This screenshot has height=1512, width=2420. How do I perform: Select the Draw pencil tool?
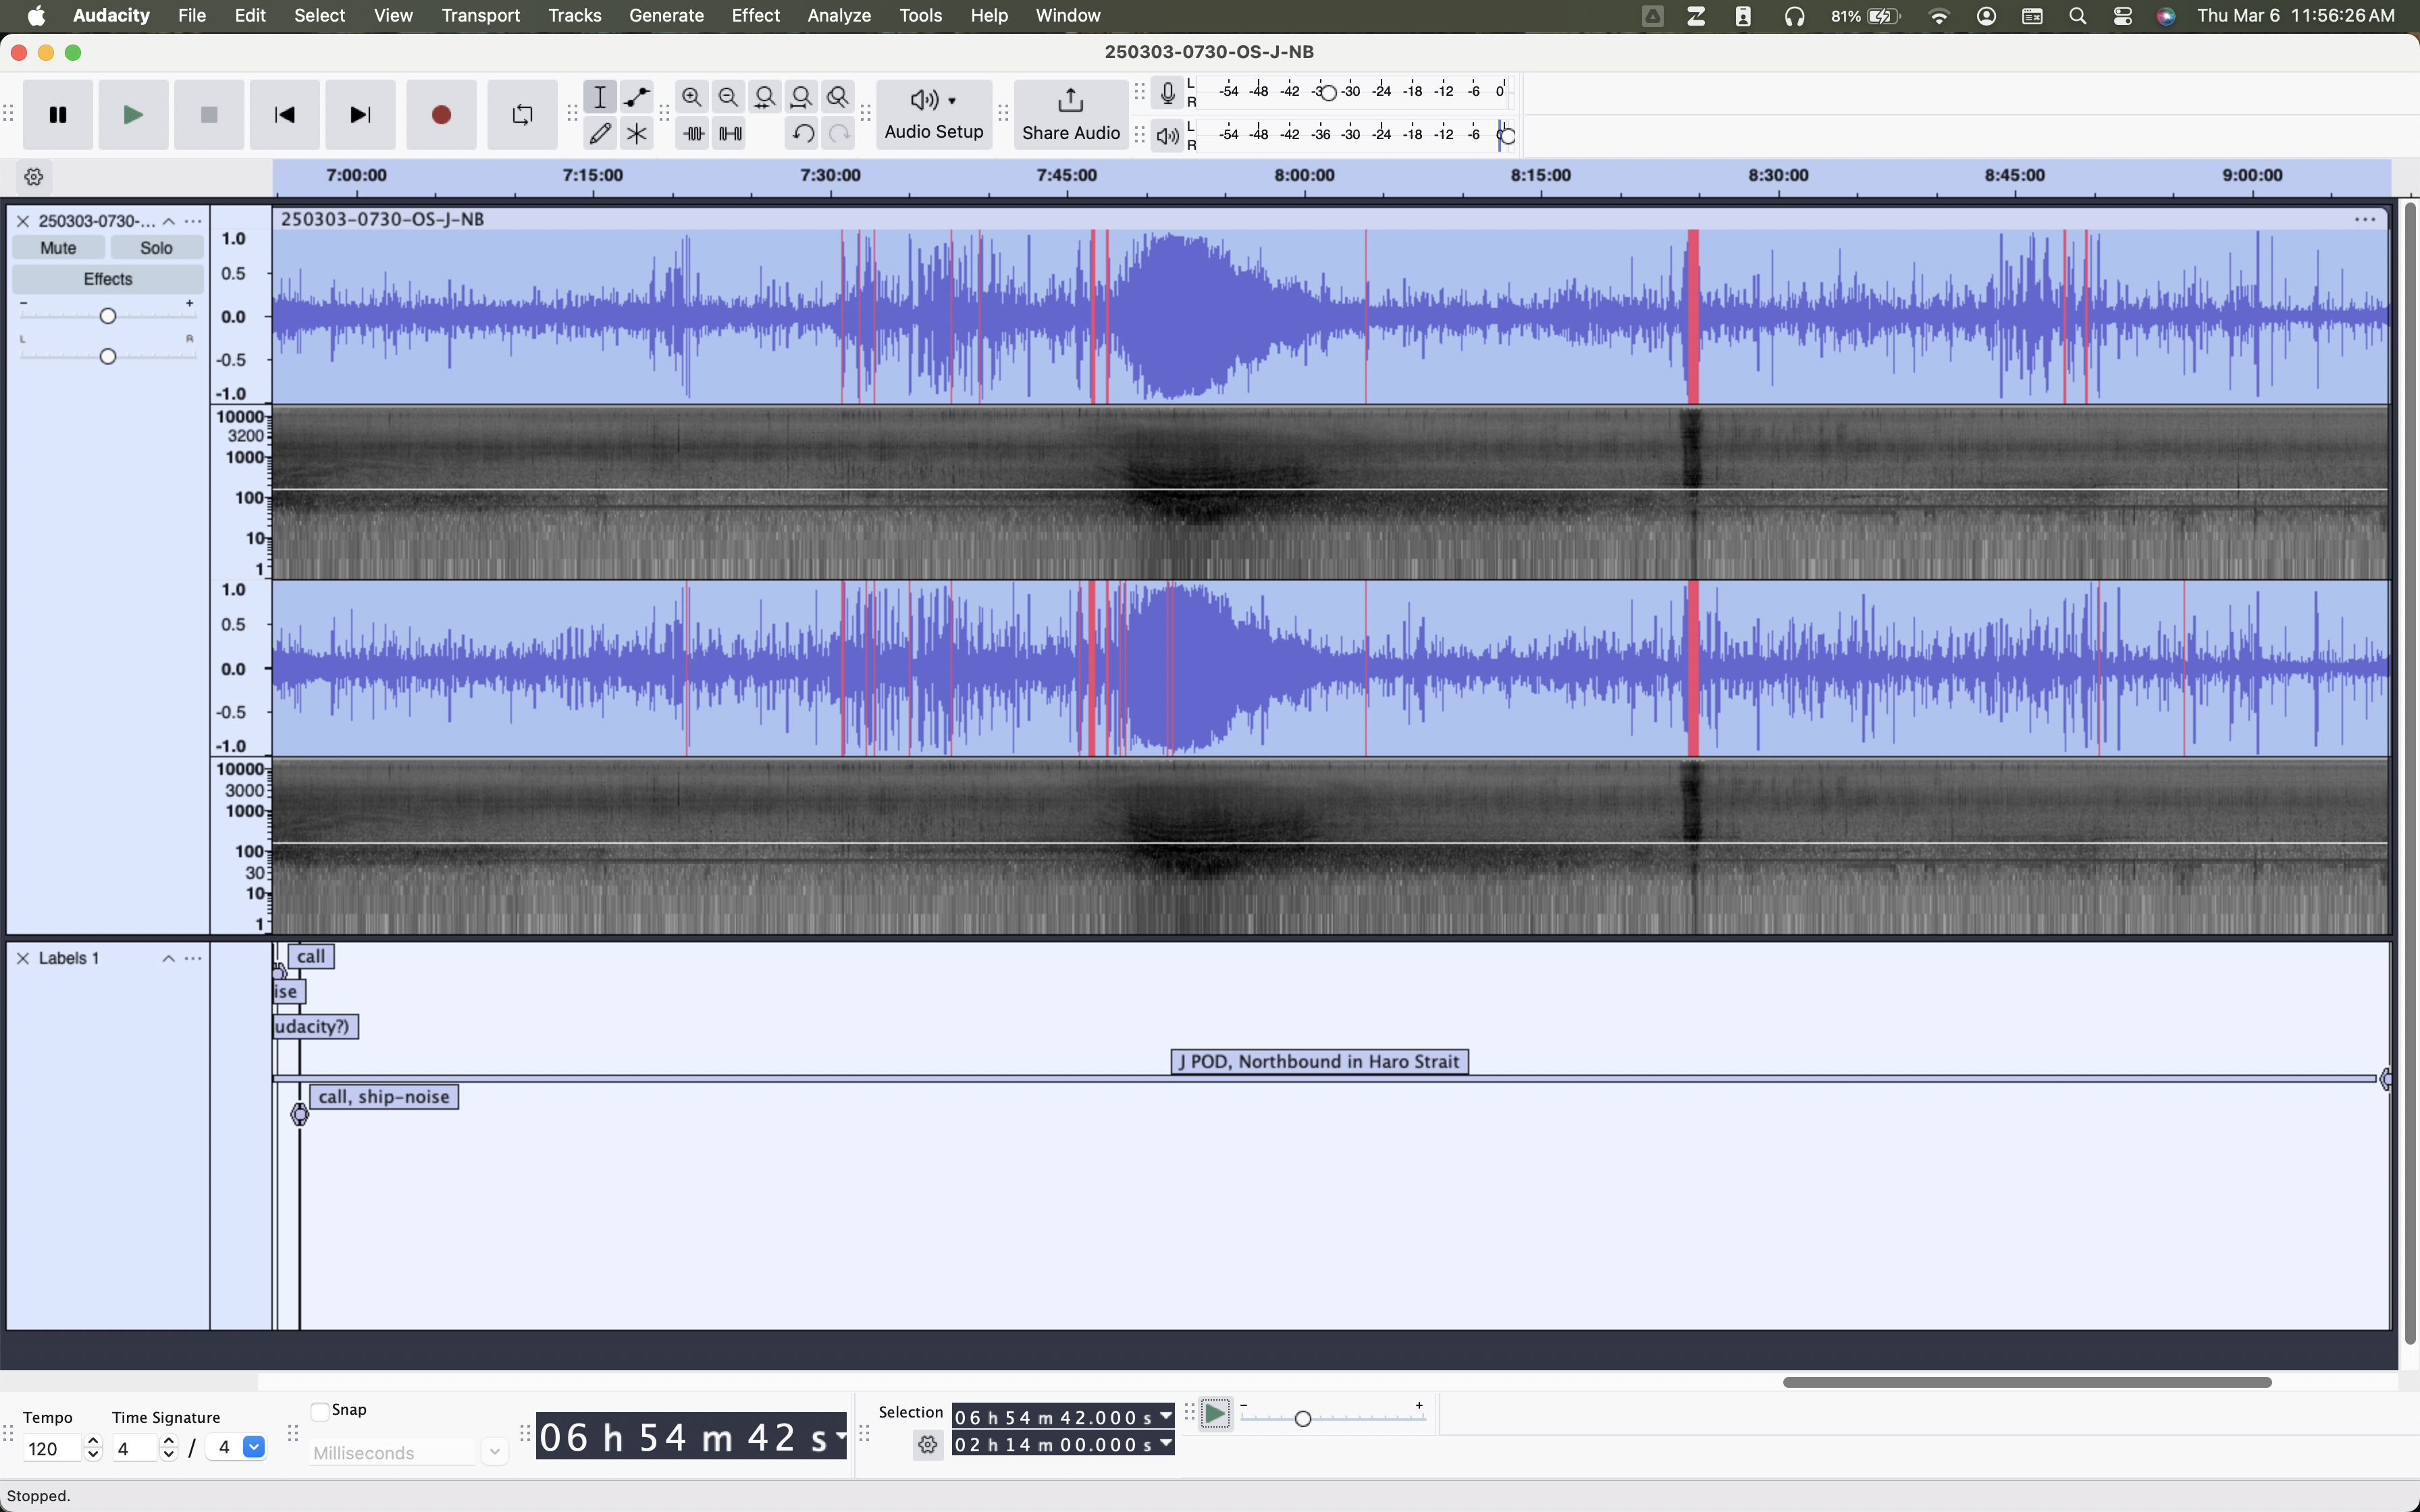(600, 133)
